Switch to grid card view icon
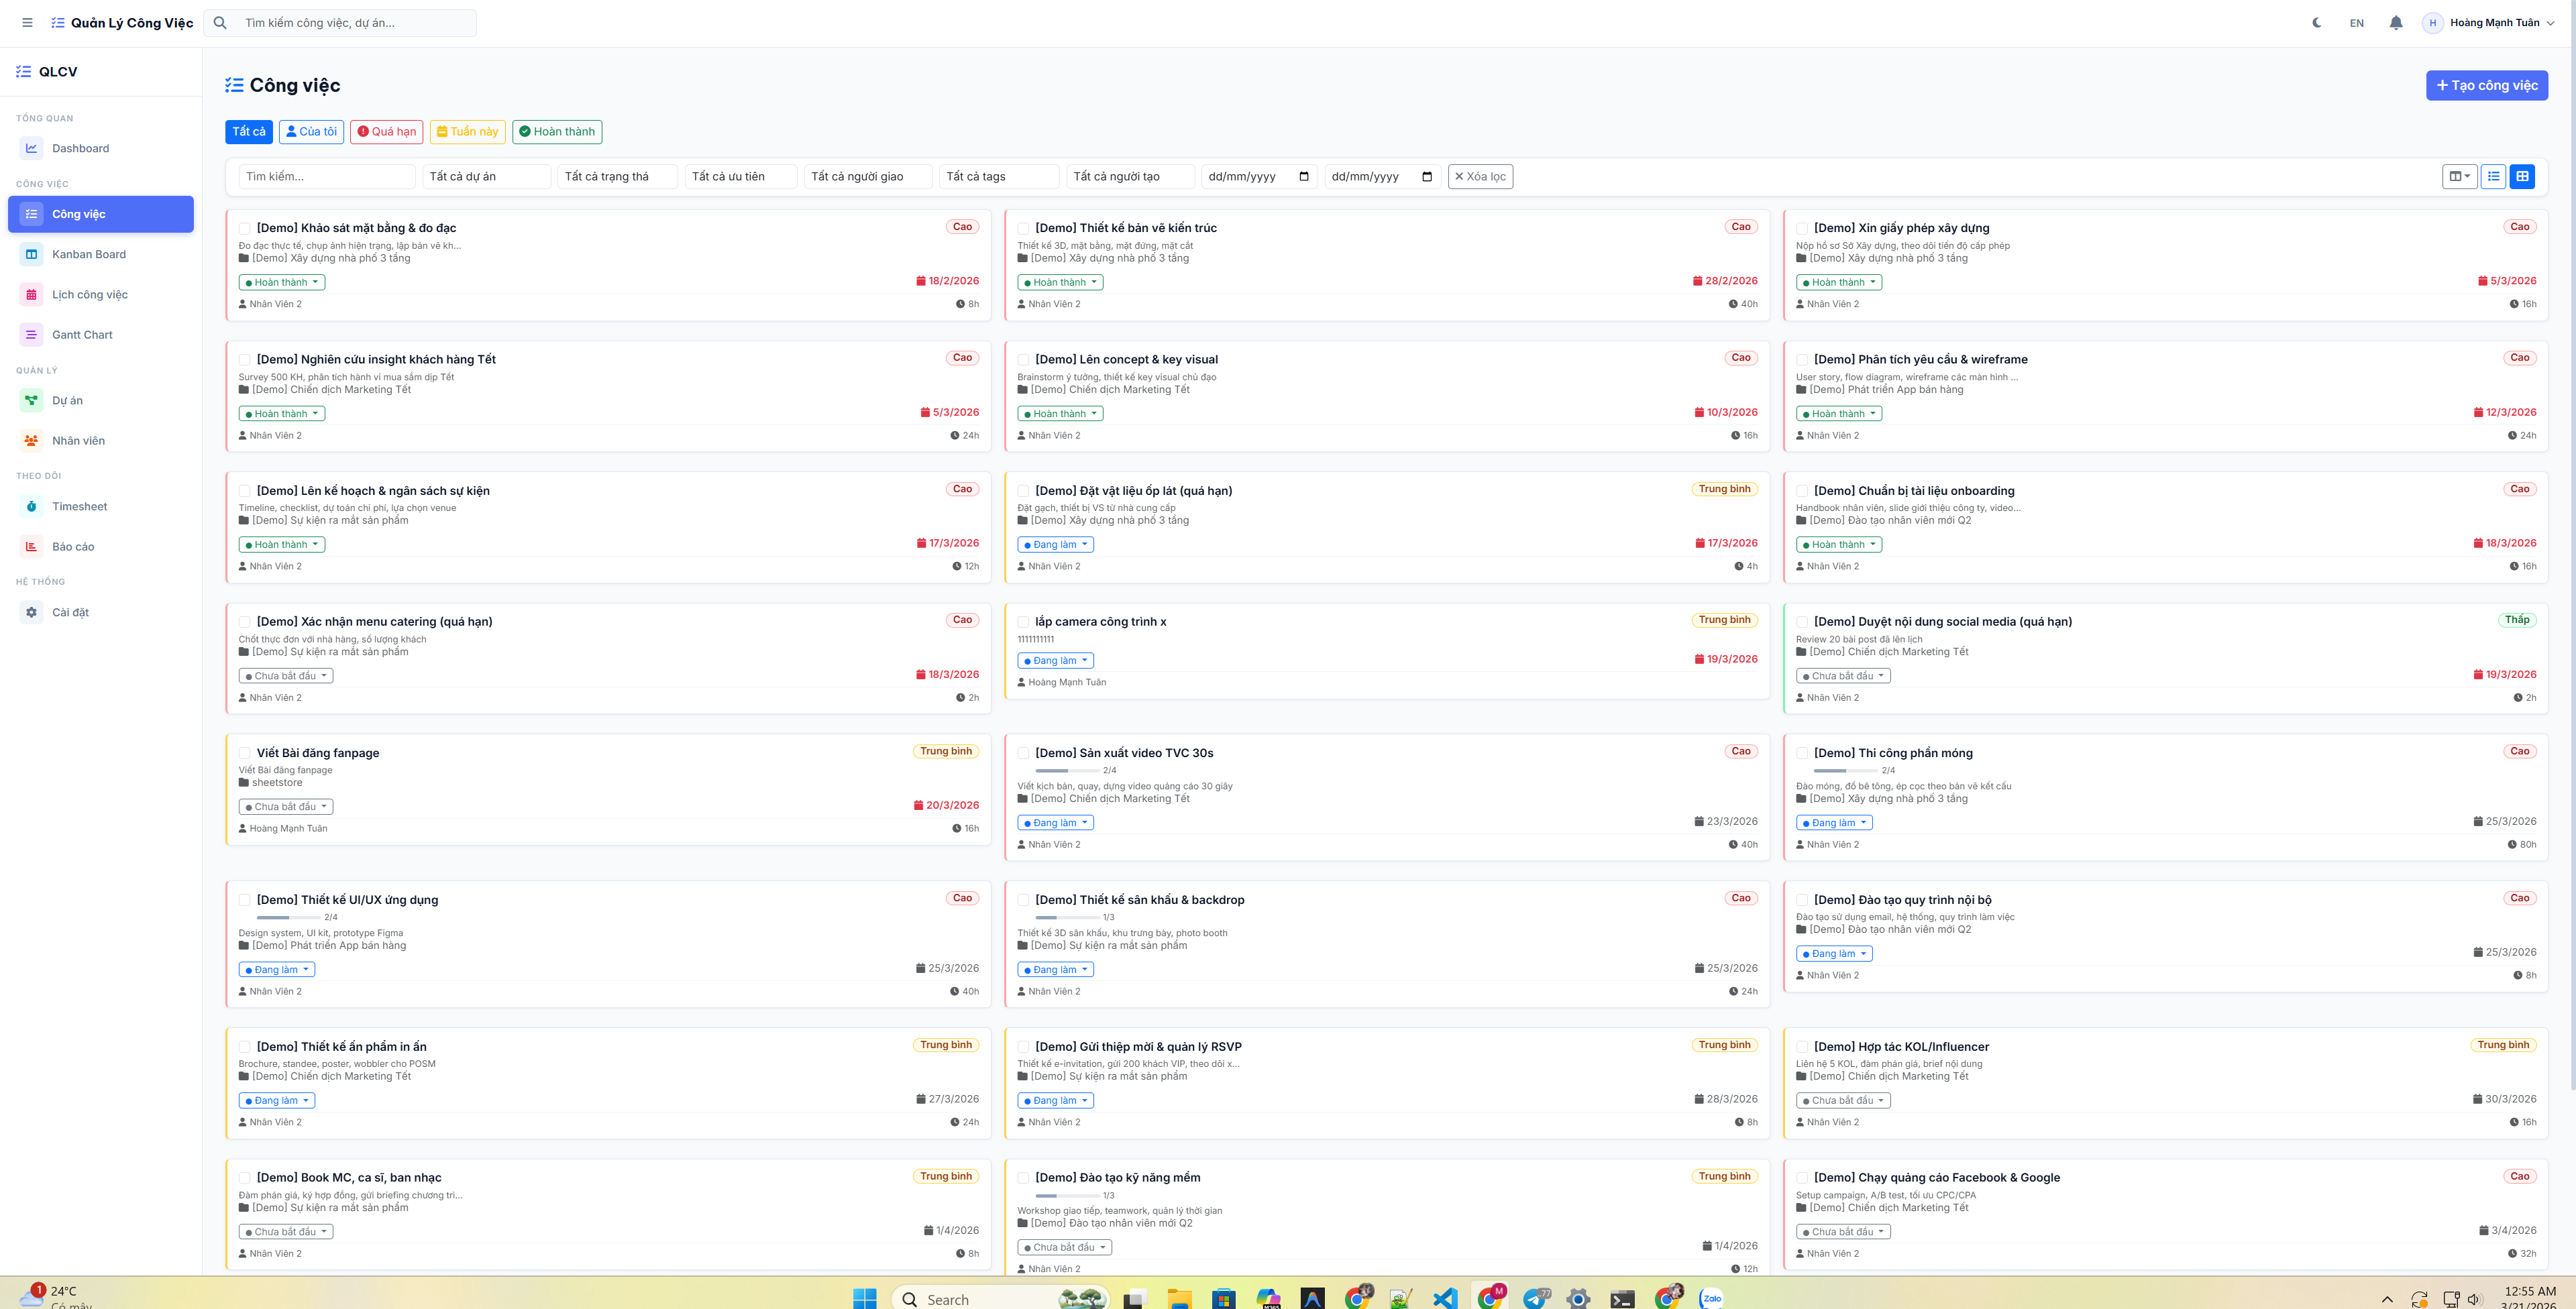 coord(2522,177)
